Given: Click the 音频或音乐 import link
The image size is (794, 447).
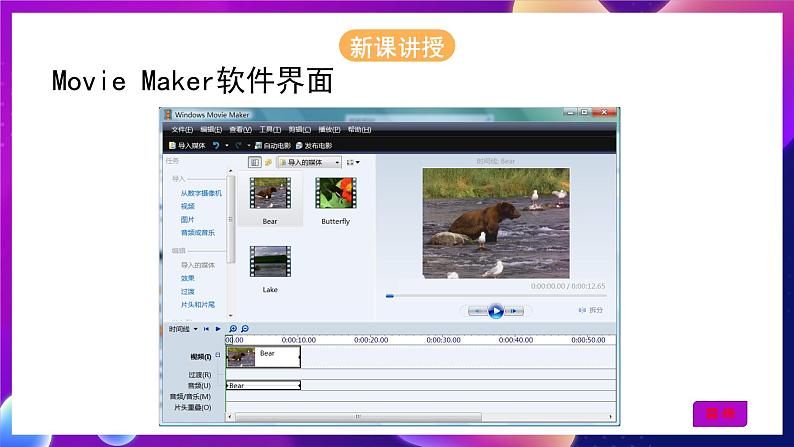Looking at the screenshot, I should click(197, 233).
